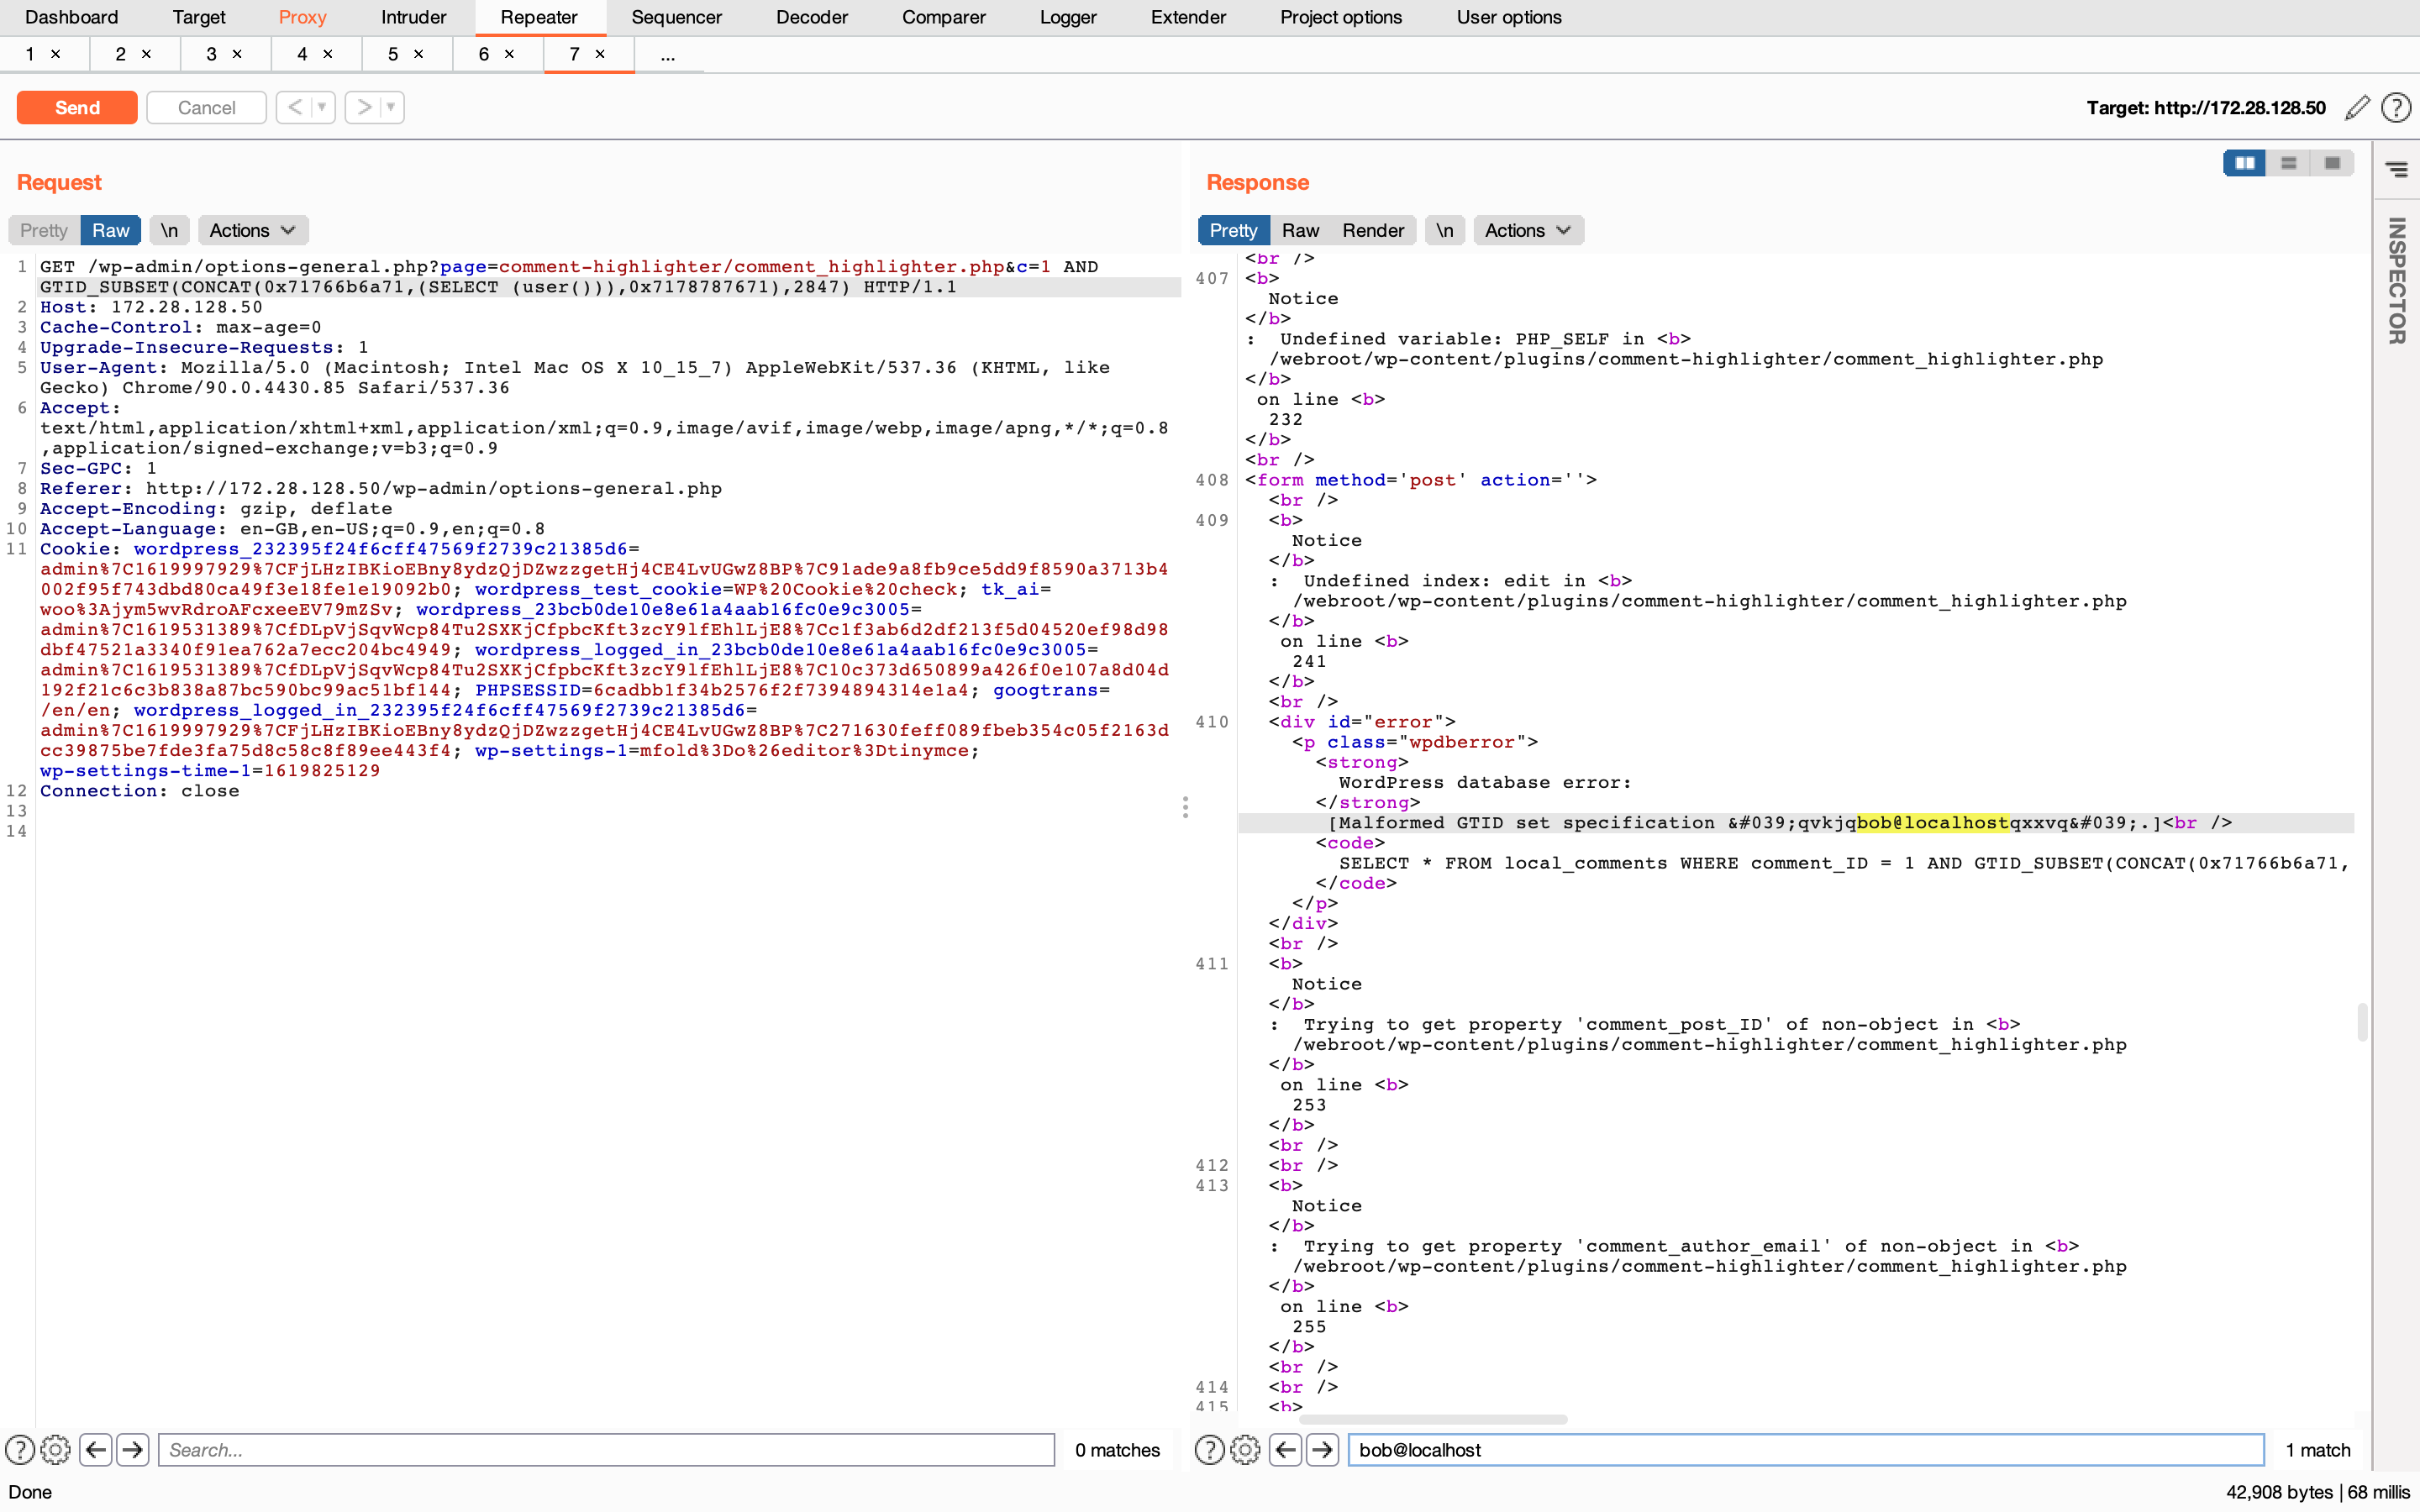Viewport: 2420px width, 1512px height.
Task: Switch to top-bottom split layout icon
Action: 2288,163
